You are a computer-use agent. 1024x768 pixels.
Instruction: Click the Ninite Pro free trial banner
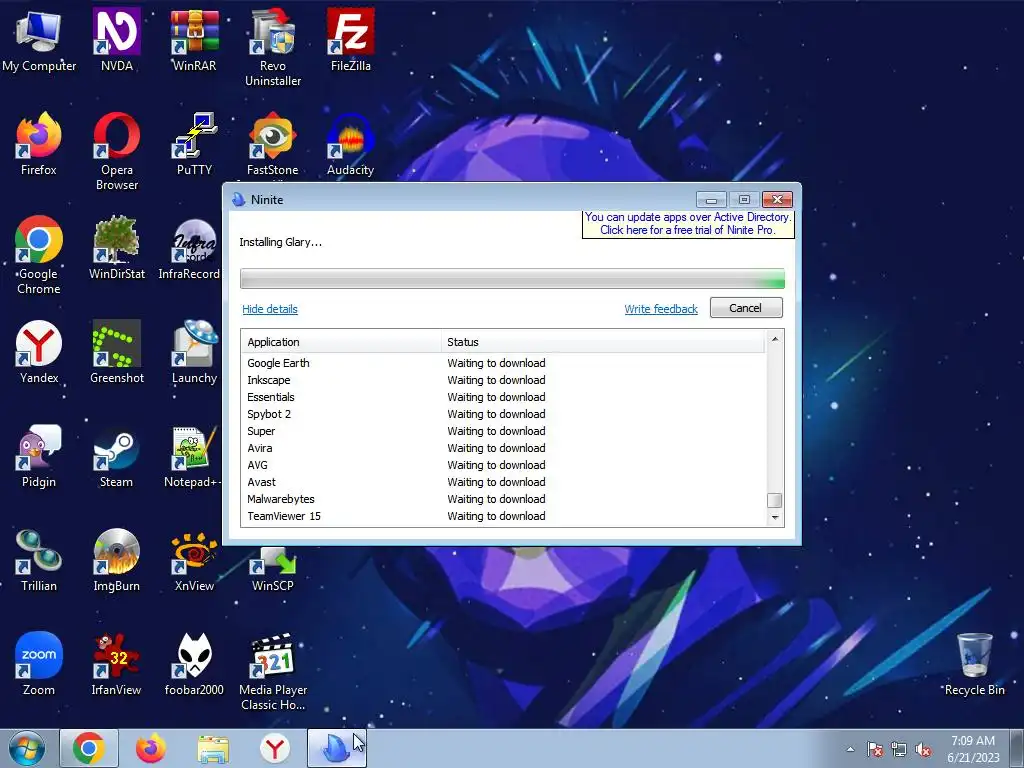688,223
